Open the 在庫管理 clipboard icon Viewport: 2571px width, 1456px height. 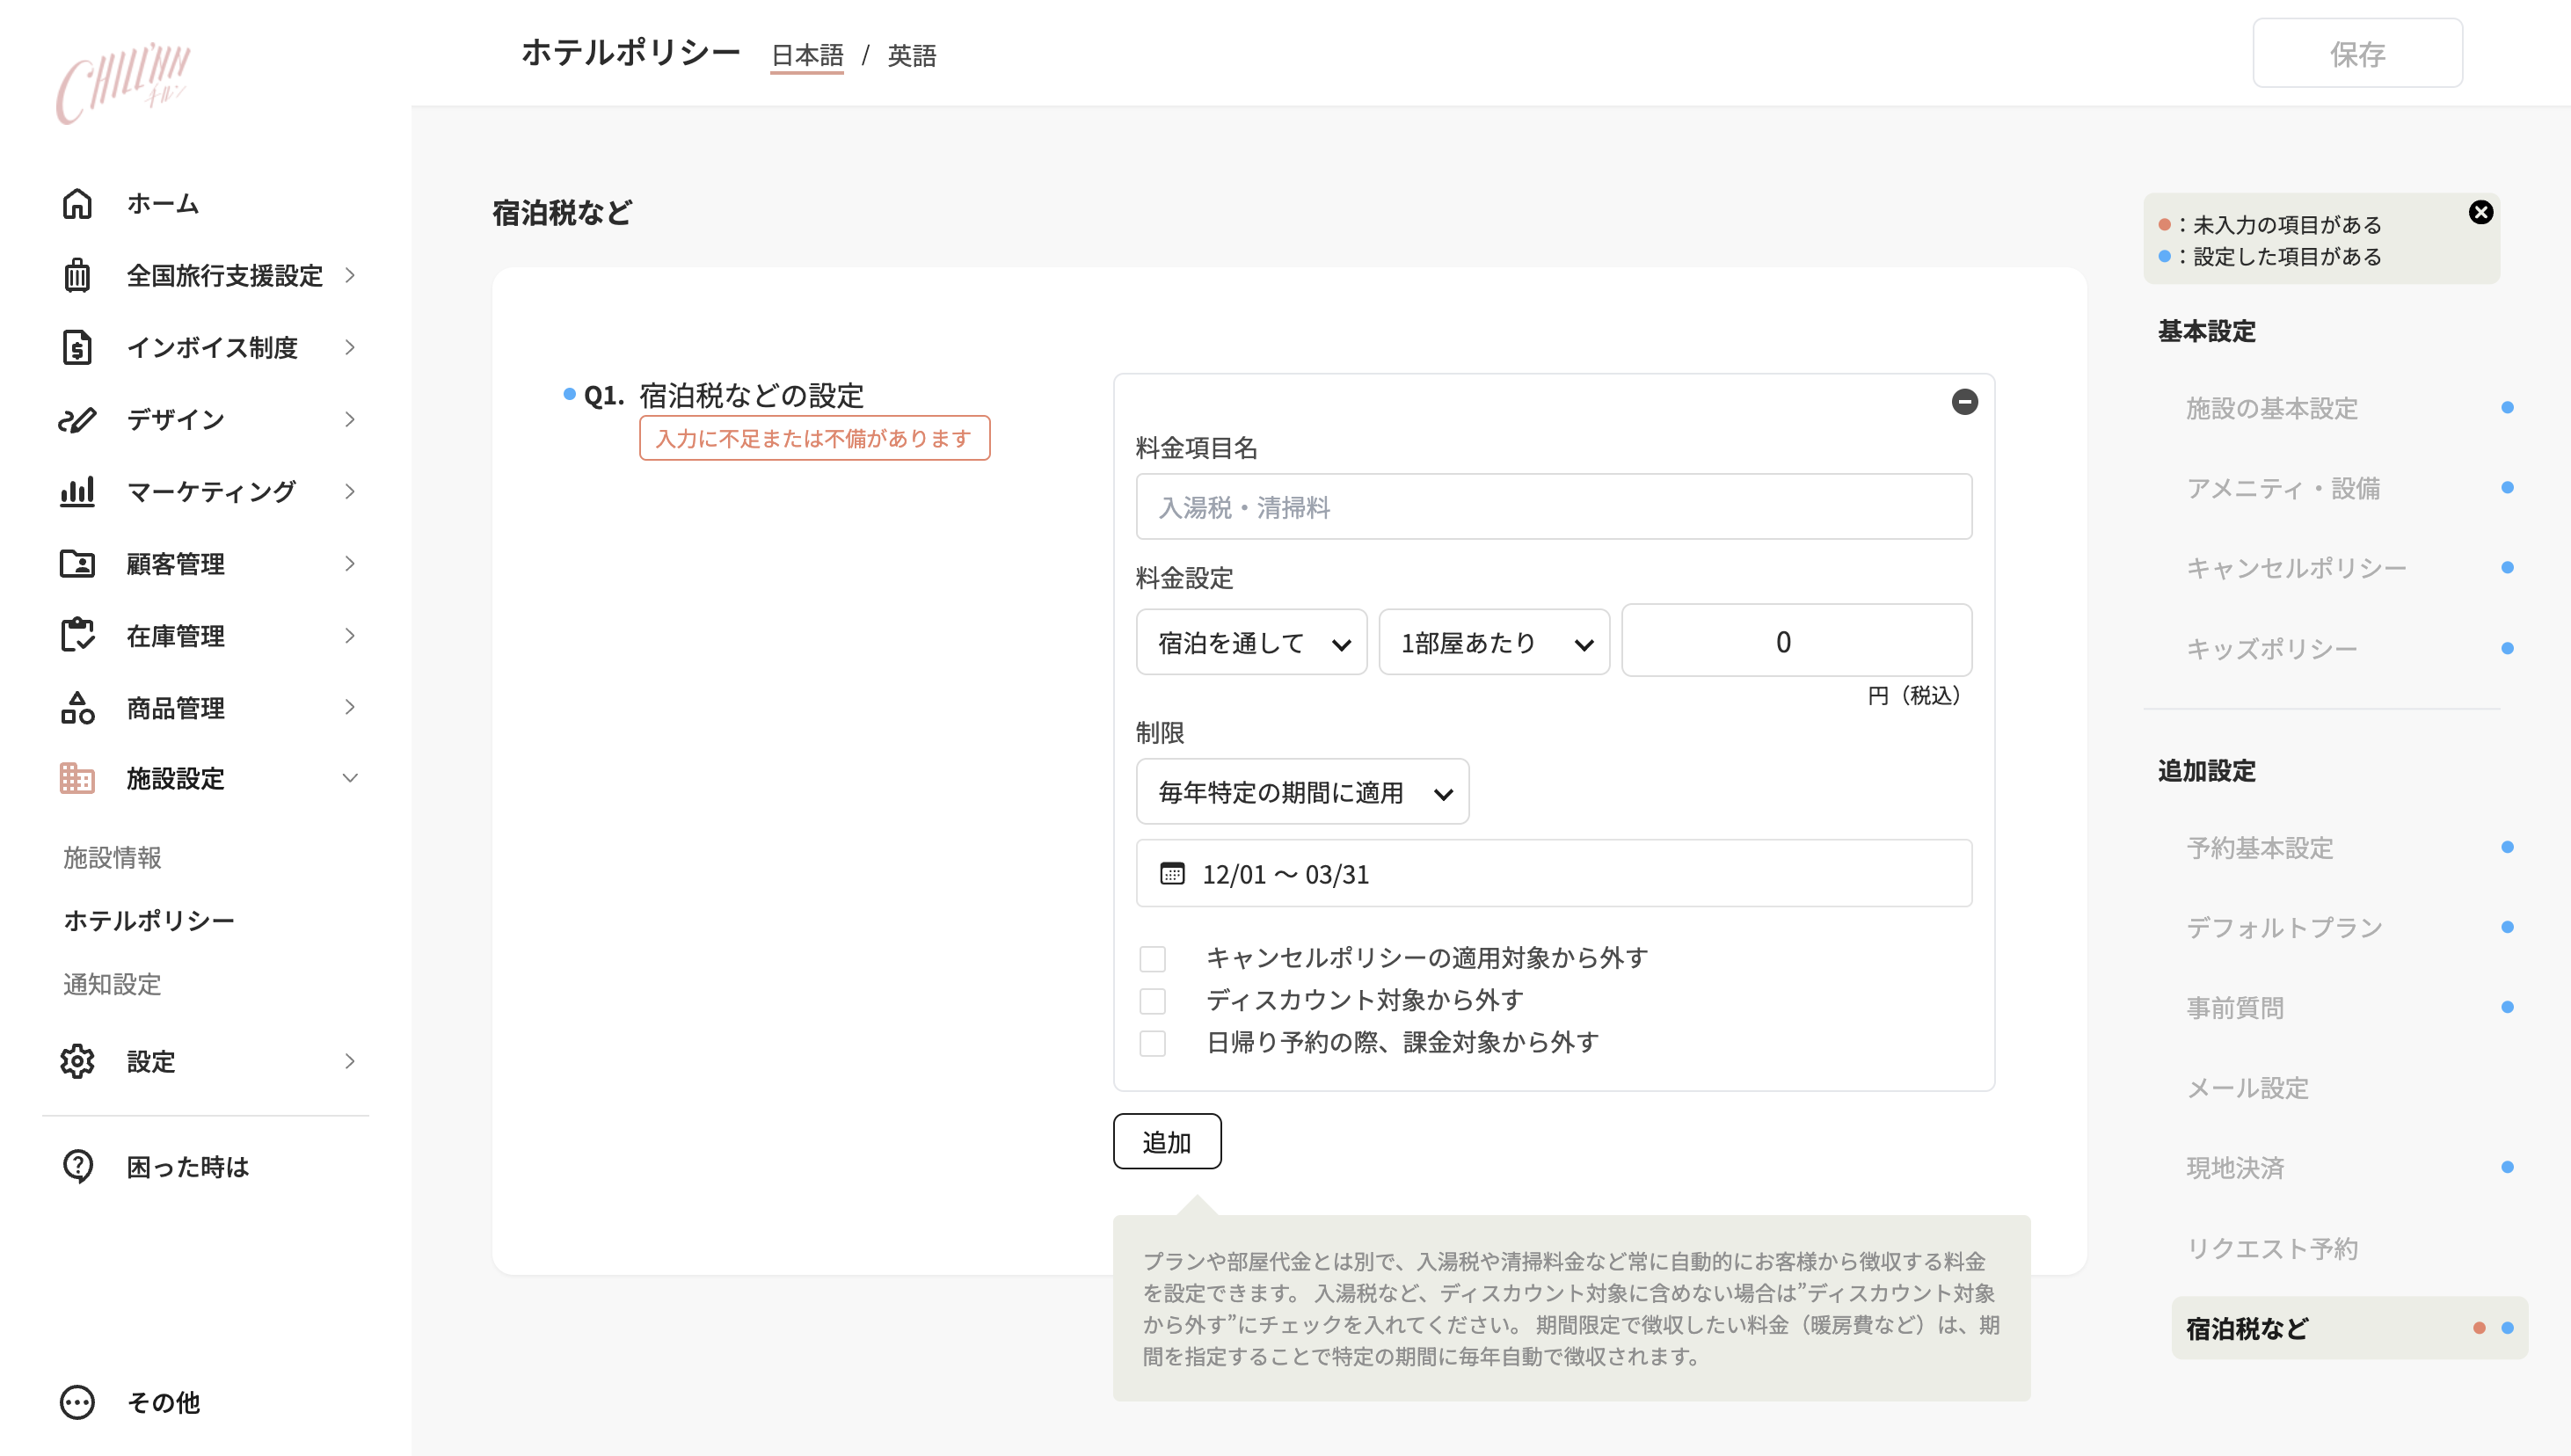point(77,635)
